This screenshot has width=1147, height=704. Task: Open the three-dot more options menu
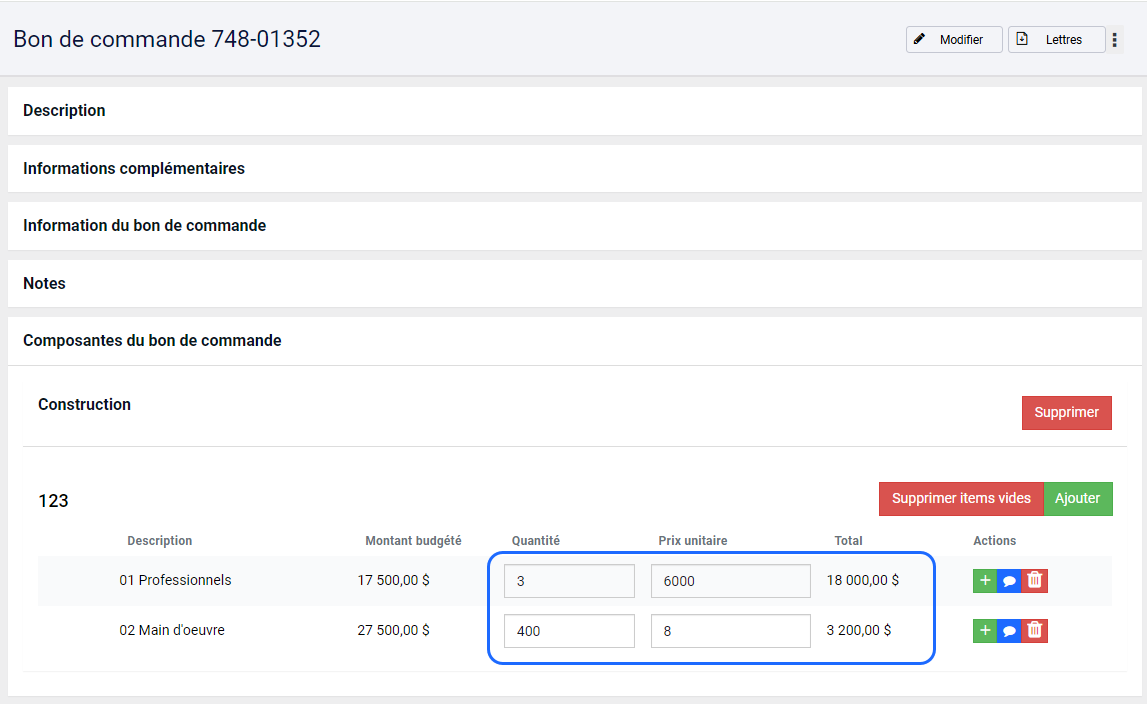point(1114,40)
